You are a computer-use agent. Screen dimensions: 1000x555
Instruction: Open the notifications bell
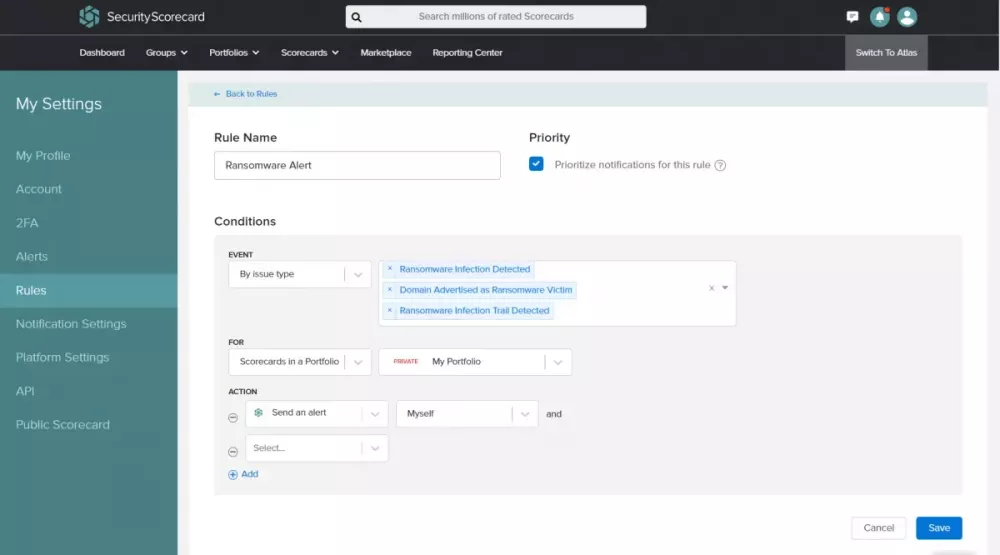pyautogui.click(x=879, y=17)
